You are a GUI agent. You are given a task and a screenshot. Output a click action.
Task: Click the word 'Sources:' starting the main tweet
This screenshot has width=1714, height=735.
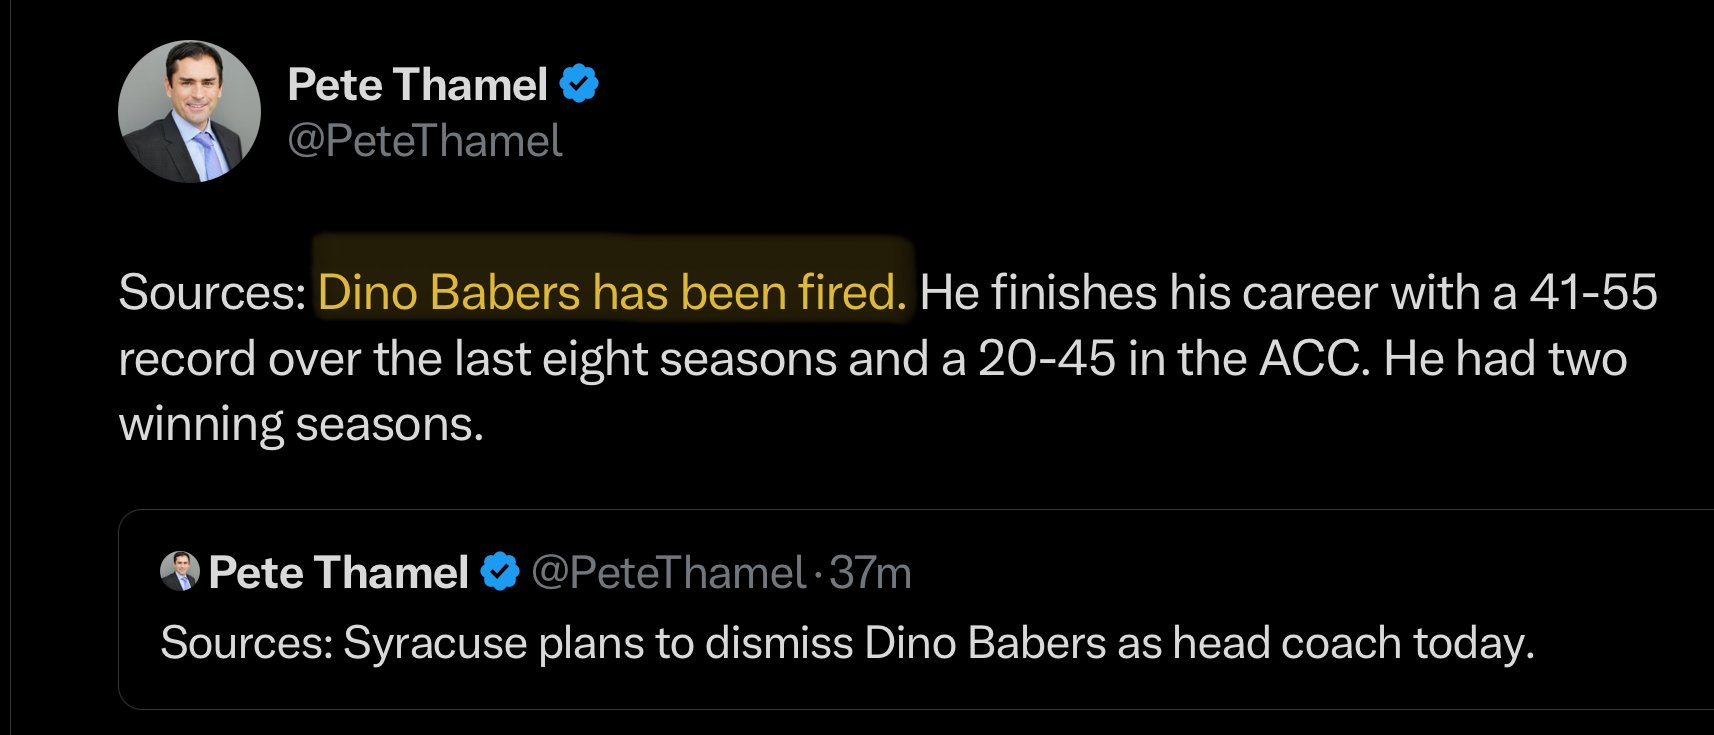coord(212,293)
